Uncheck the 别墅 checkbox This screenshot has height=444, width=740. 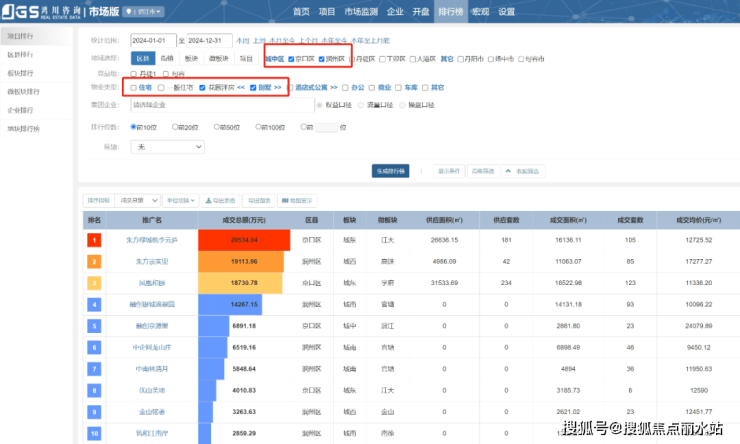point(253,88)
